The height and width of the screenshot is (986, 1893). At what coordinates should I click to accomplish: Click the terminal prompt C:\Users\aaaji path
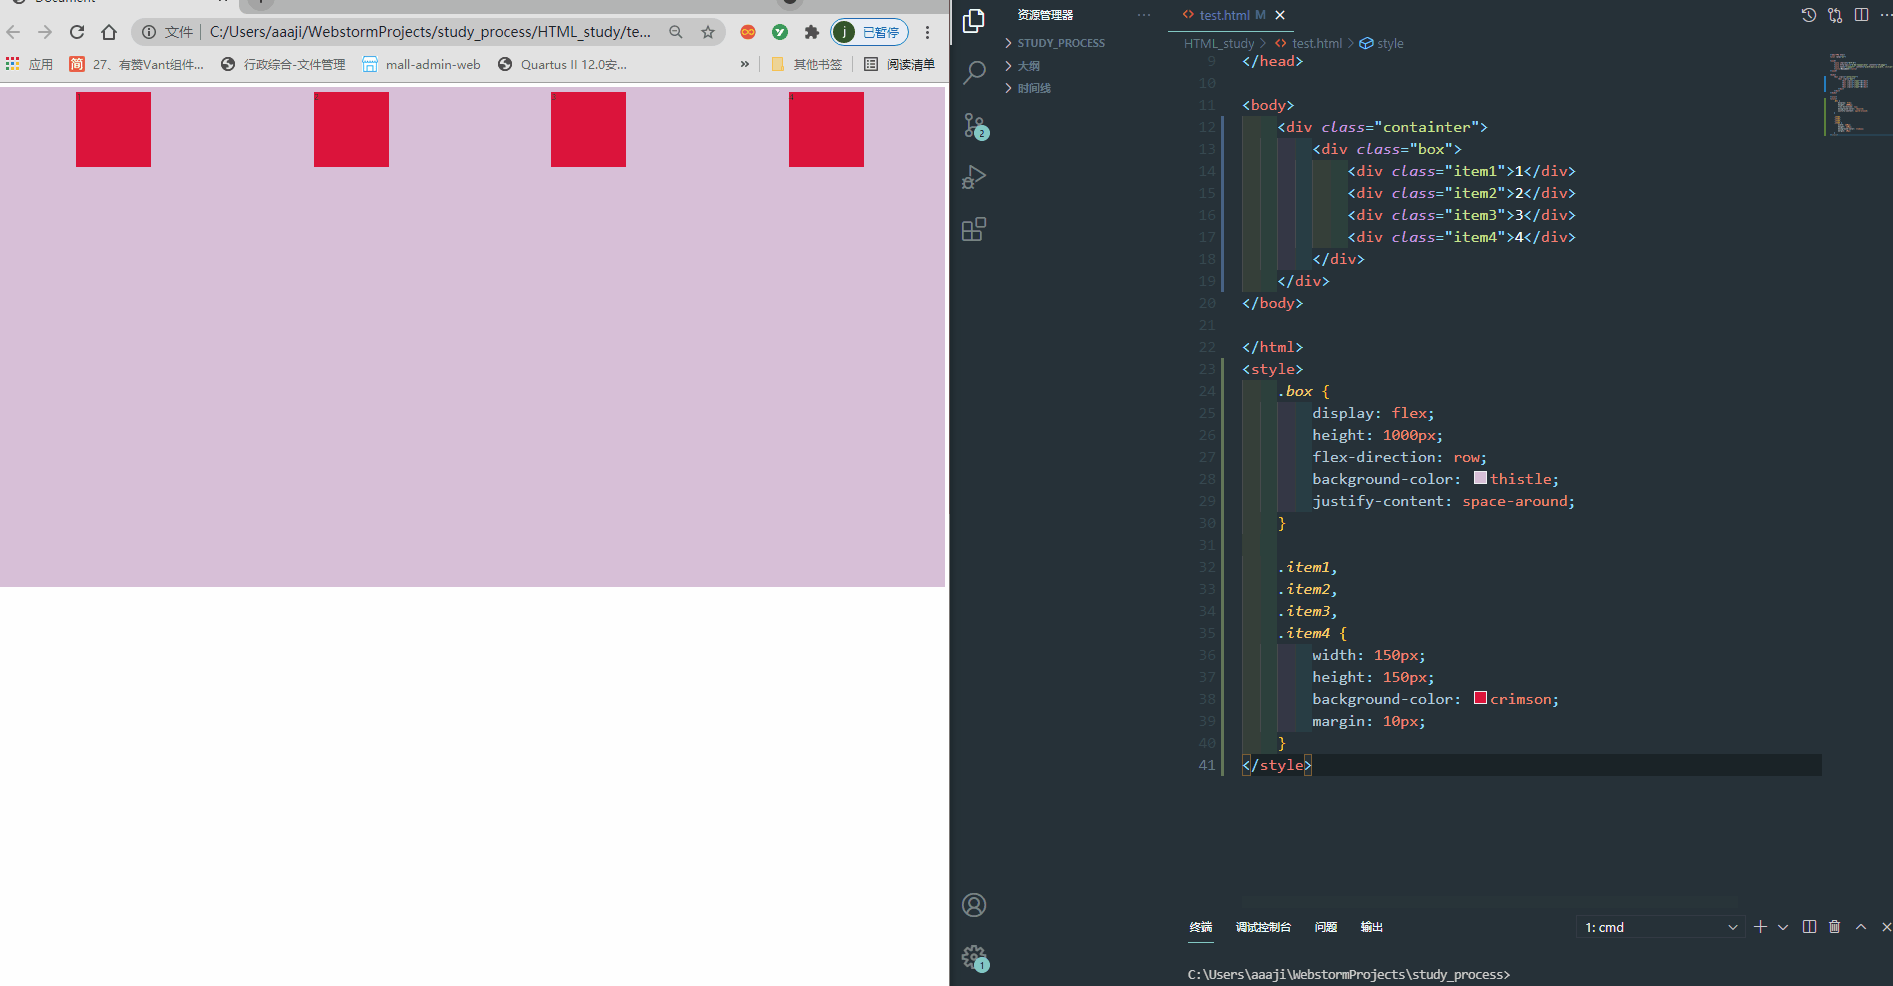1349,974
